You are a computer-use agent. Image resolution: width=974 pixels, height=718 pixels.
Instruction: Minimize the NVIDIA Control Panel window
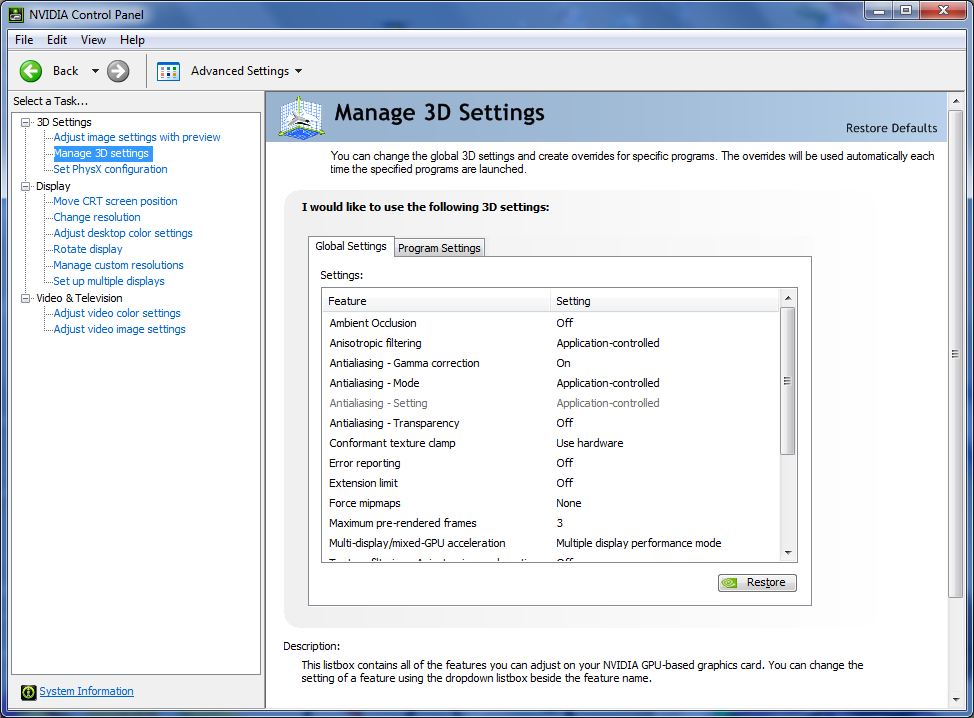pos(879,11)
